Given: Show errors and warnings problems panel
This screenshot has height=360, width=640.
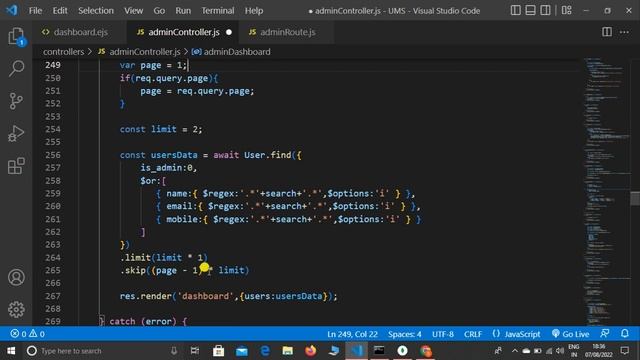Looking at the screenshot, I should pos(27,334).
